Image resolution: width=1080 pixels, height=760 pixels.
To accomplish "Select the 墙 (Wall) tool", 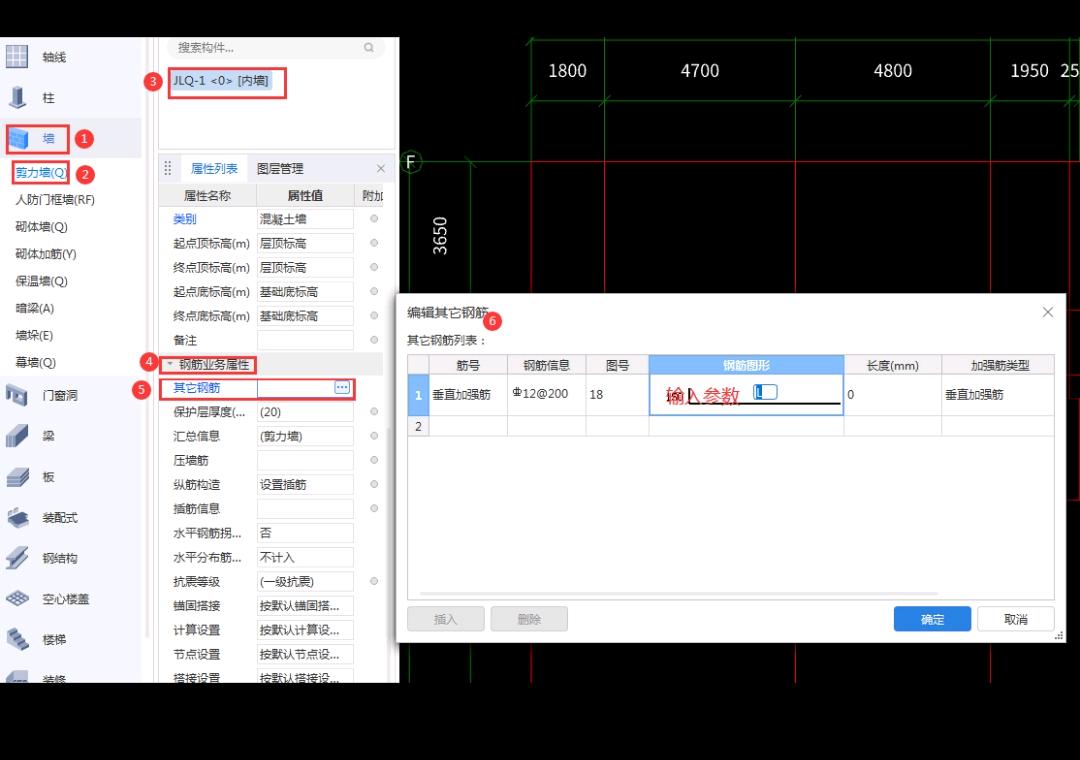I will (x=37, y=140).
